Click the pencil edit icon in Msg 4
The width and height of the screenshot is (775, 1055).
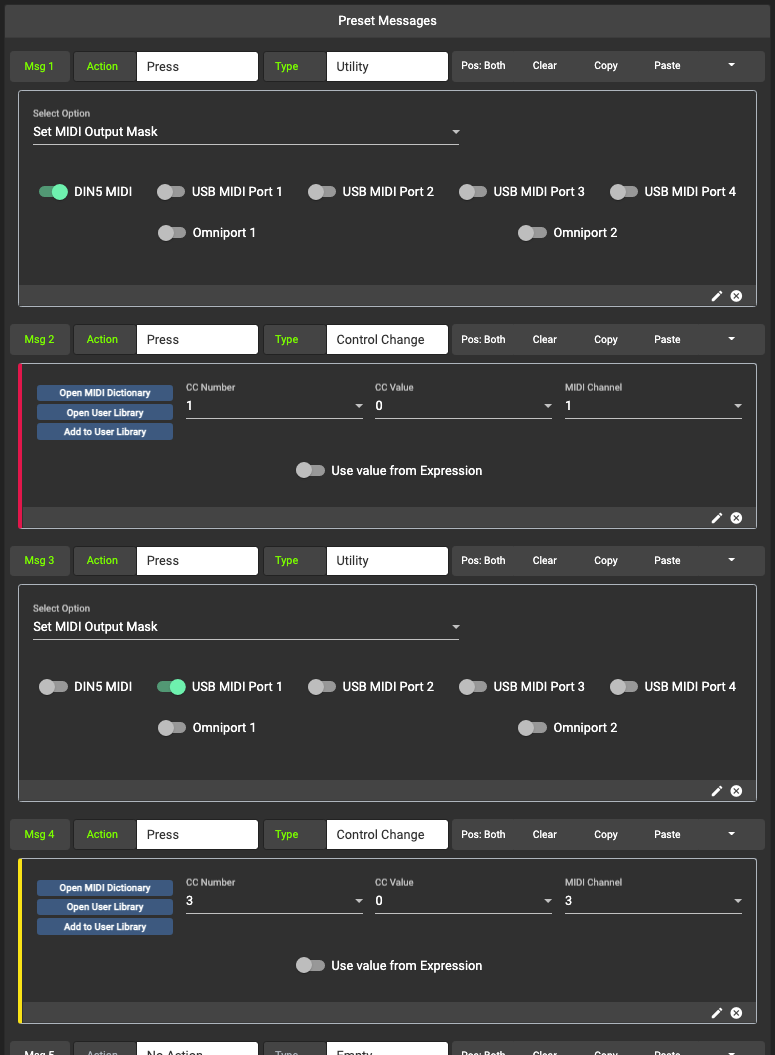click(717, 1013)
